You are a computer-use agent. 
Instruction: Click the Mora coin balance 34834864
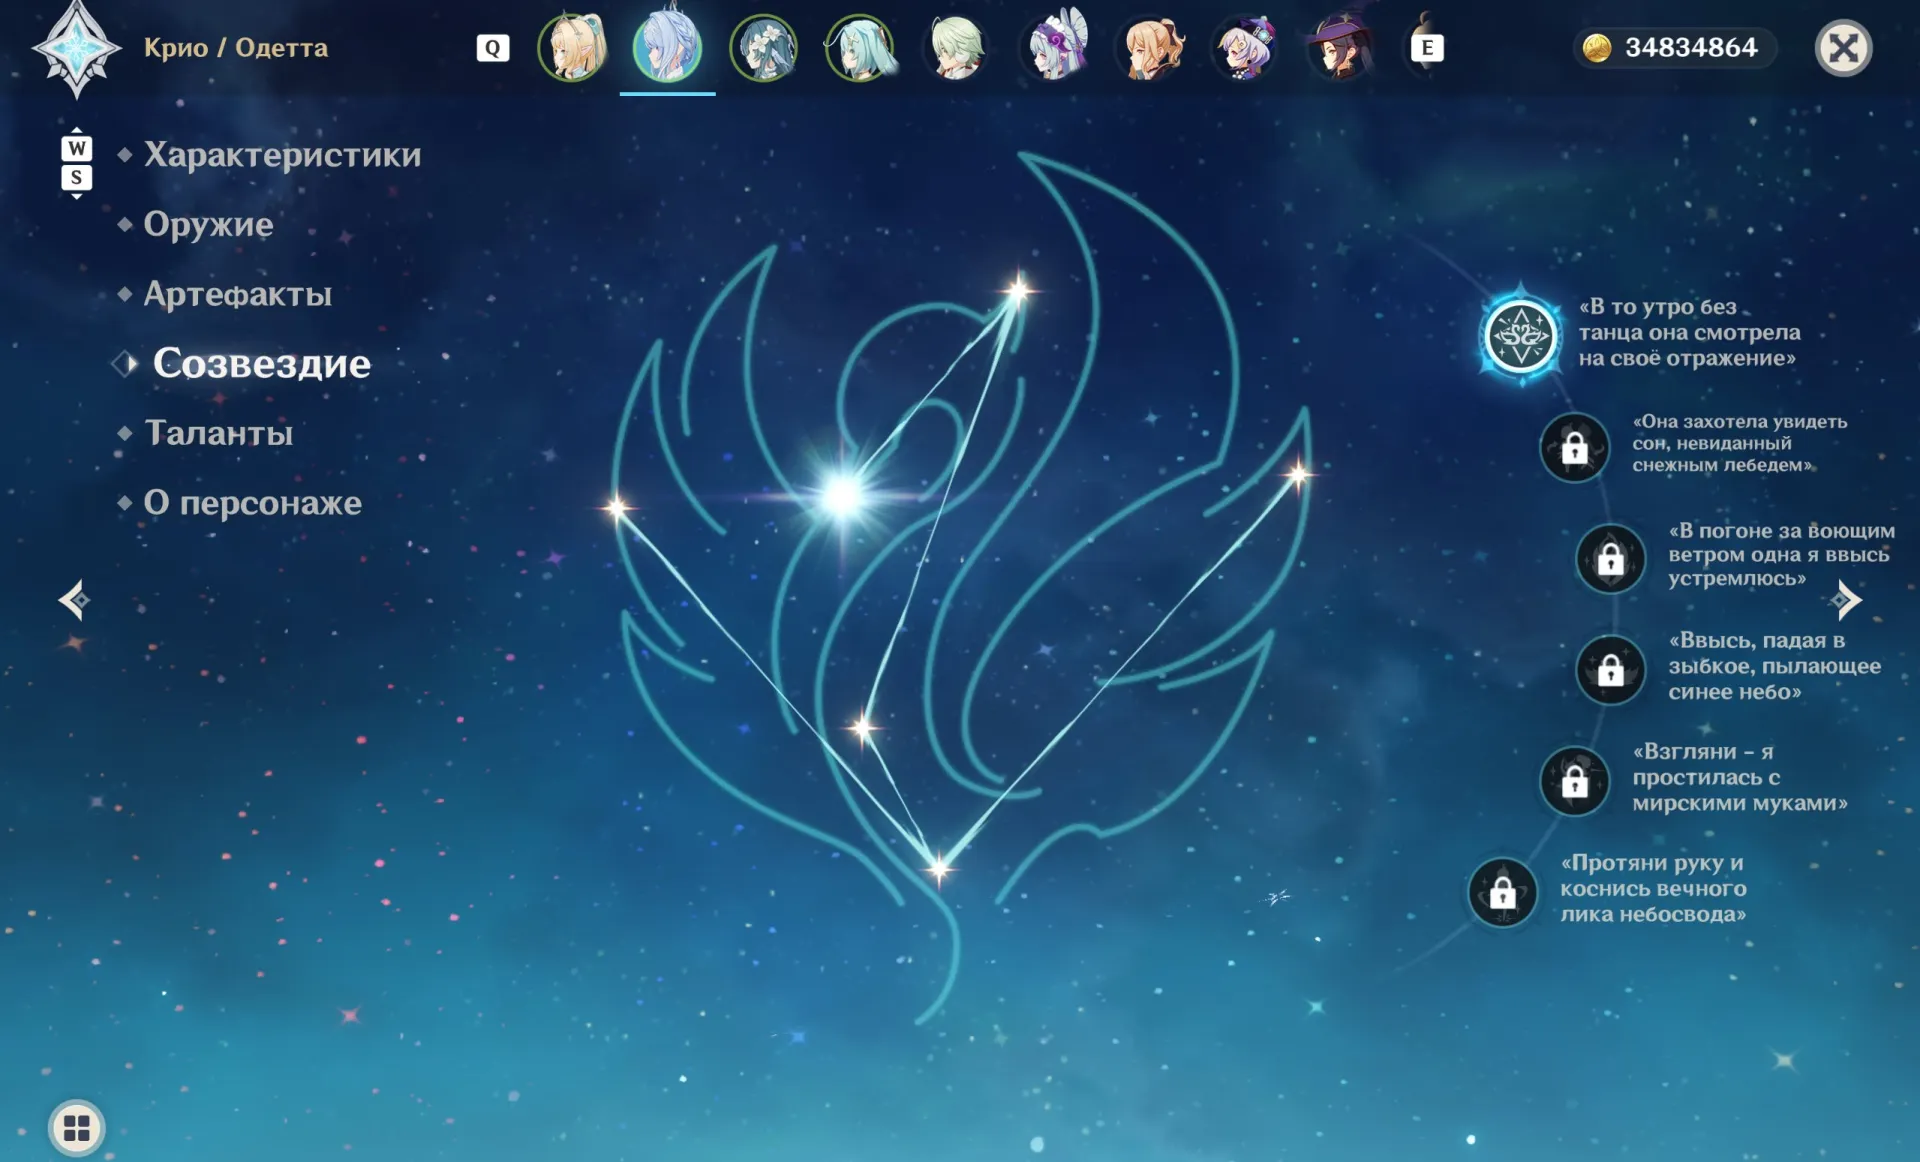[1674, 47]
